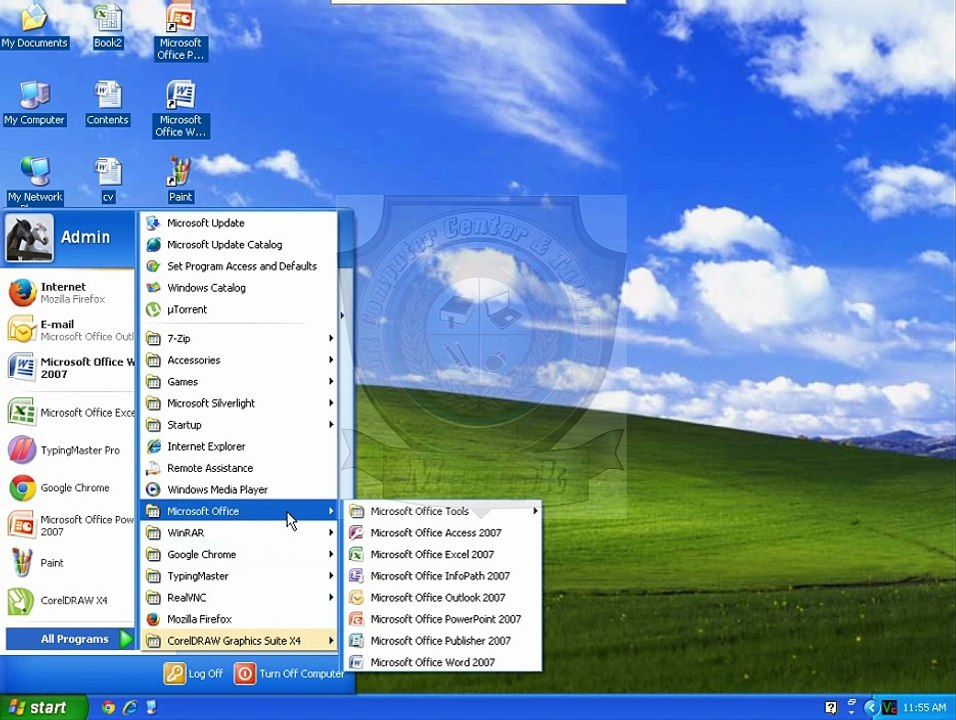This screenshot has height=720, width=956.
Task: Open My Documents desktop icon
Action: click(x=34, y=26)
